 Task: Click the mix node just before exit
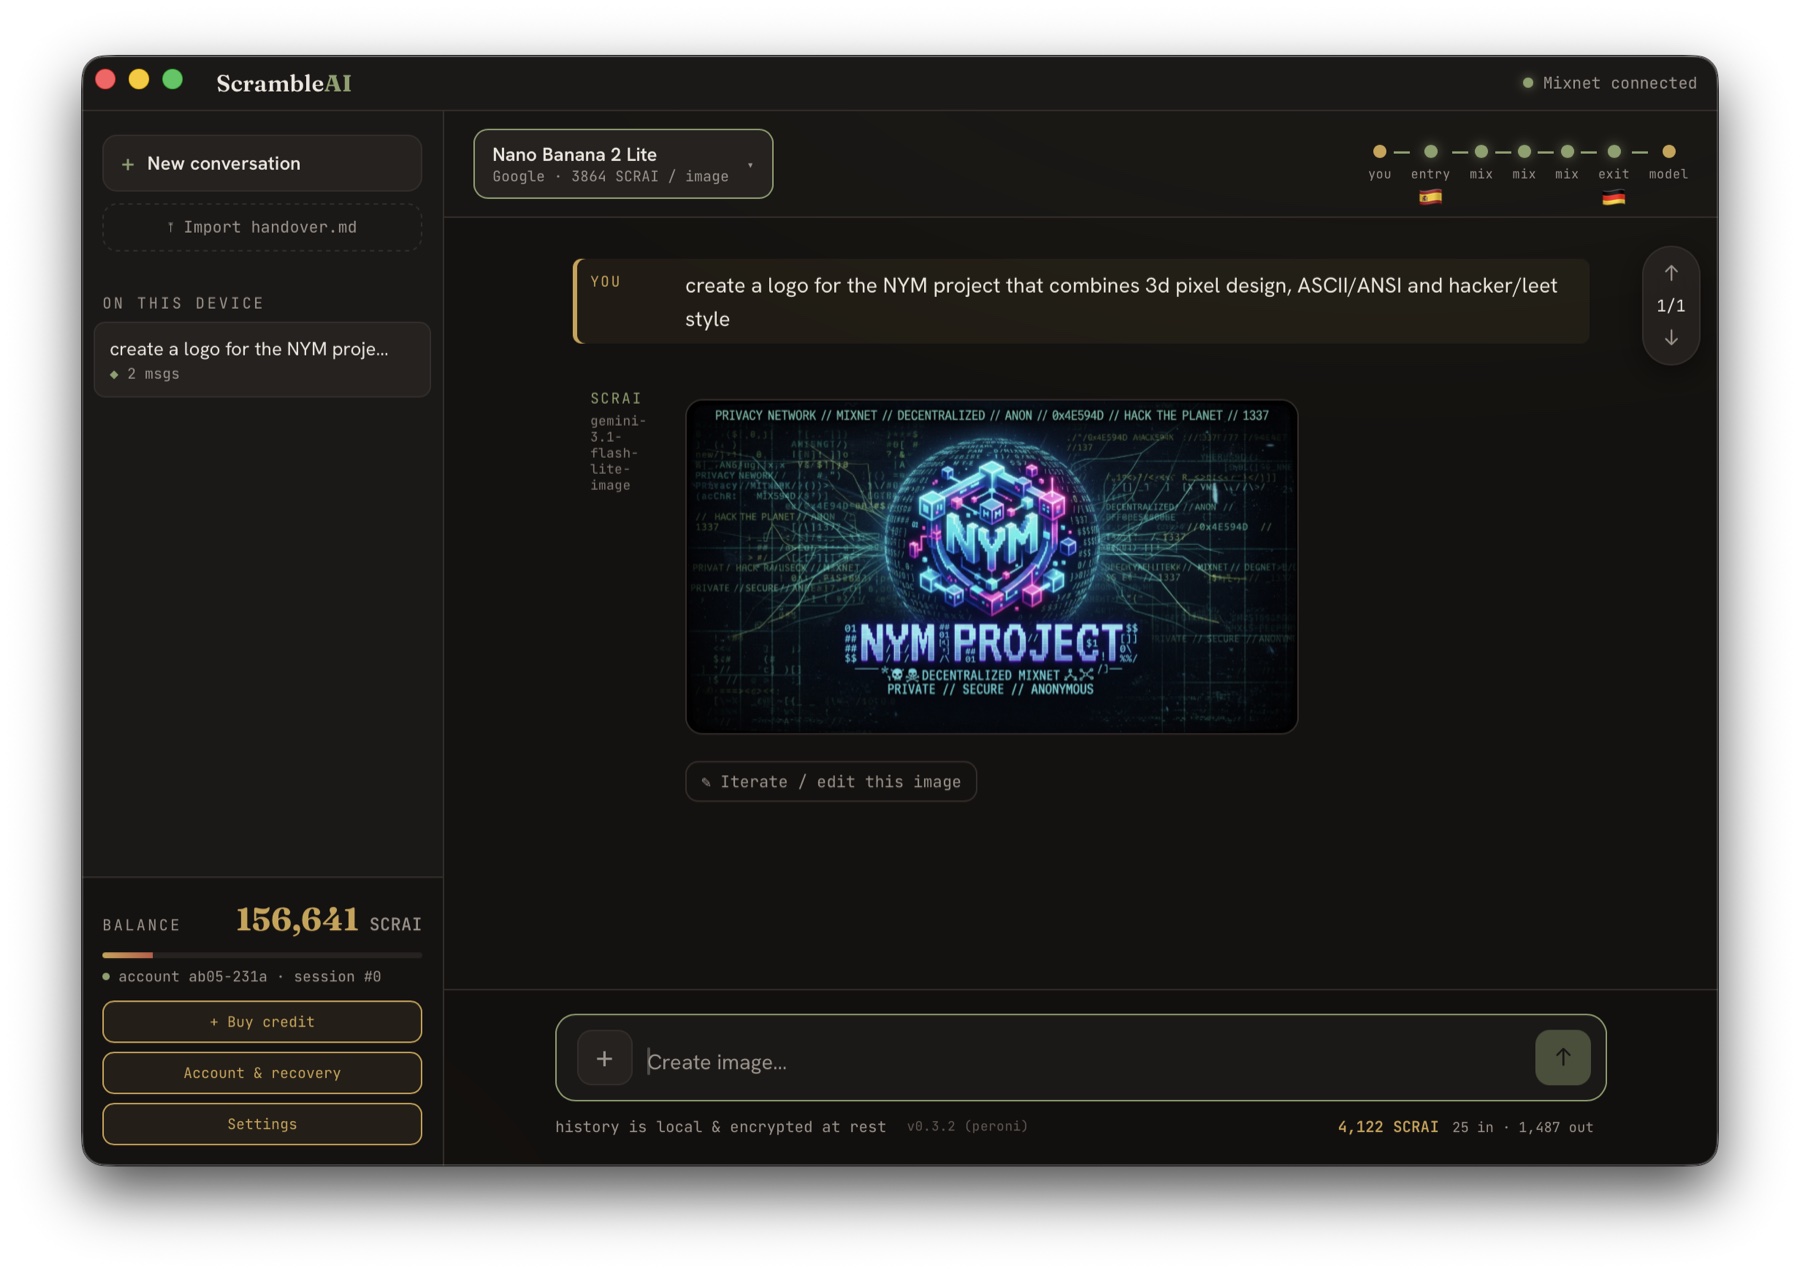1567,152
